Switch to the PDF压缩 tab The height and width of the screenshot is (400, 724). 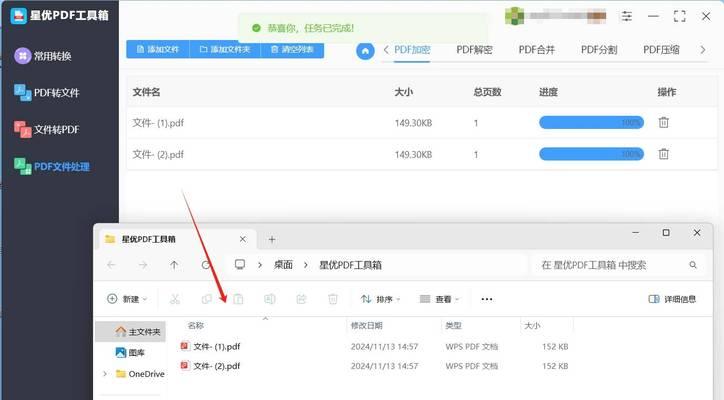[661, 49]
